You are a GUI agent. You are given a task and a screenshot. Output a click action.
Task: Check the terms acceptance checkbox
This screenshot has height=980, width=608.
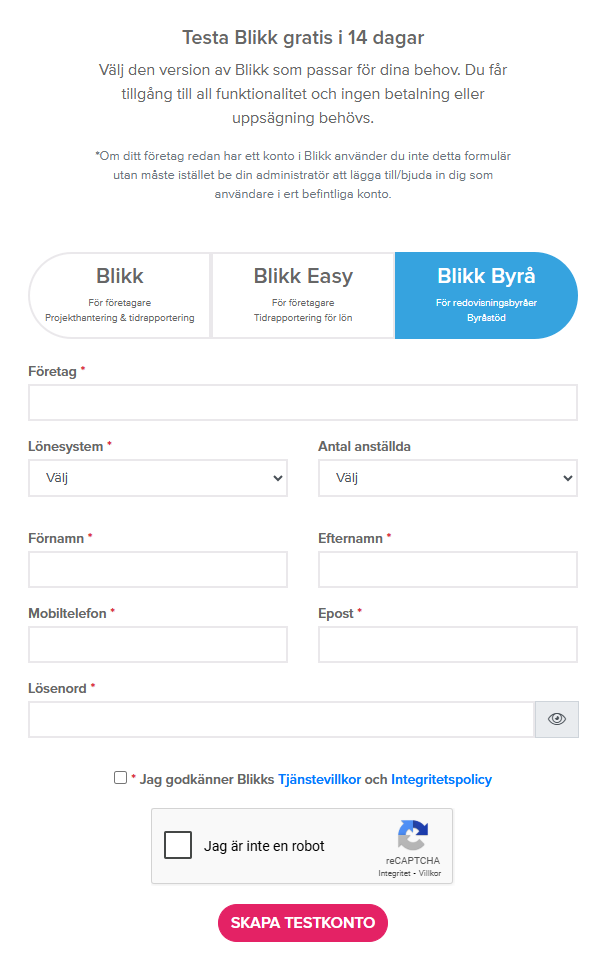[121, 777]
